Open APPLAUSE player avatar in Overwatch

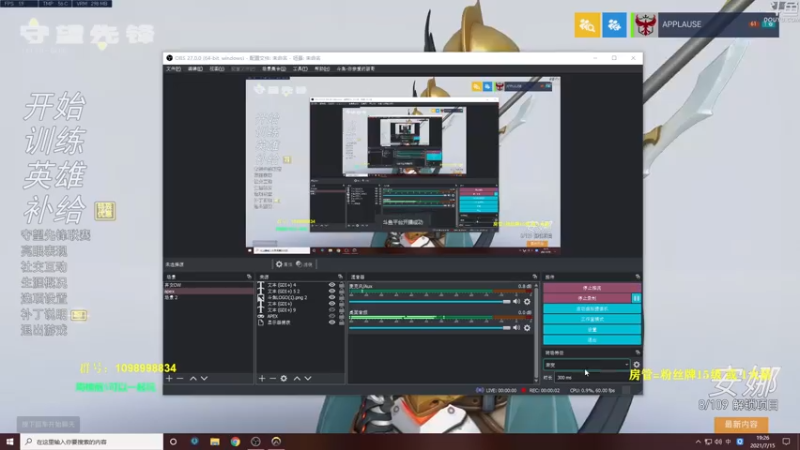645,24
